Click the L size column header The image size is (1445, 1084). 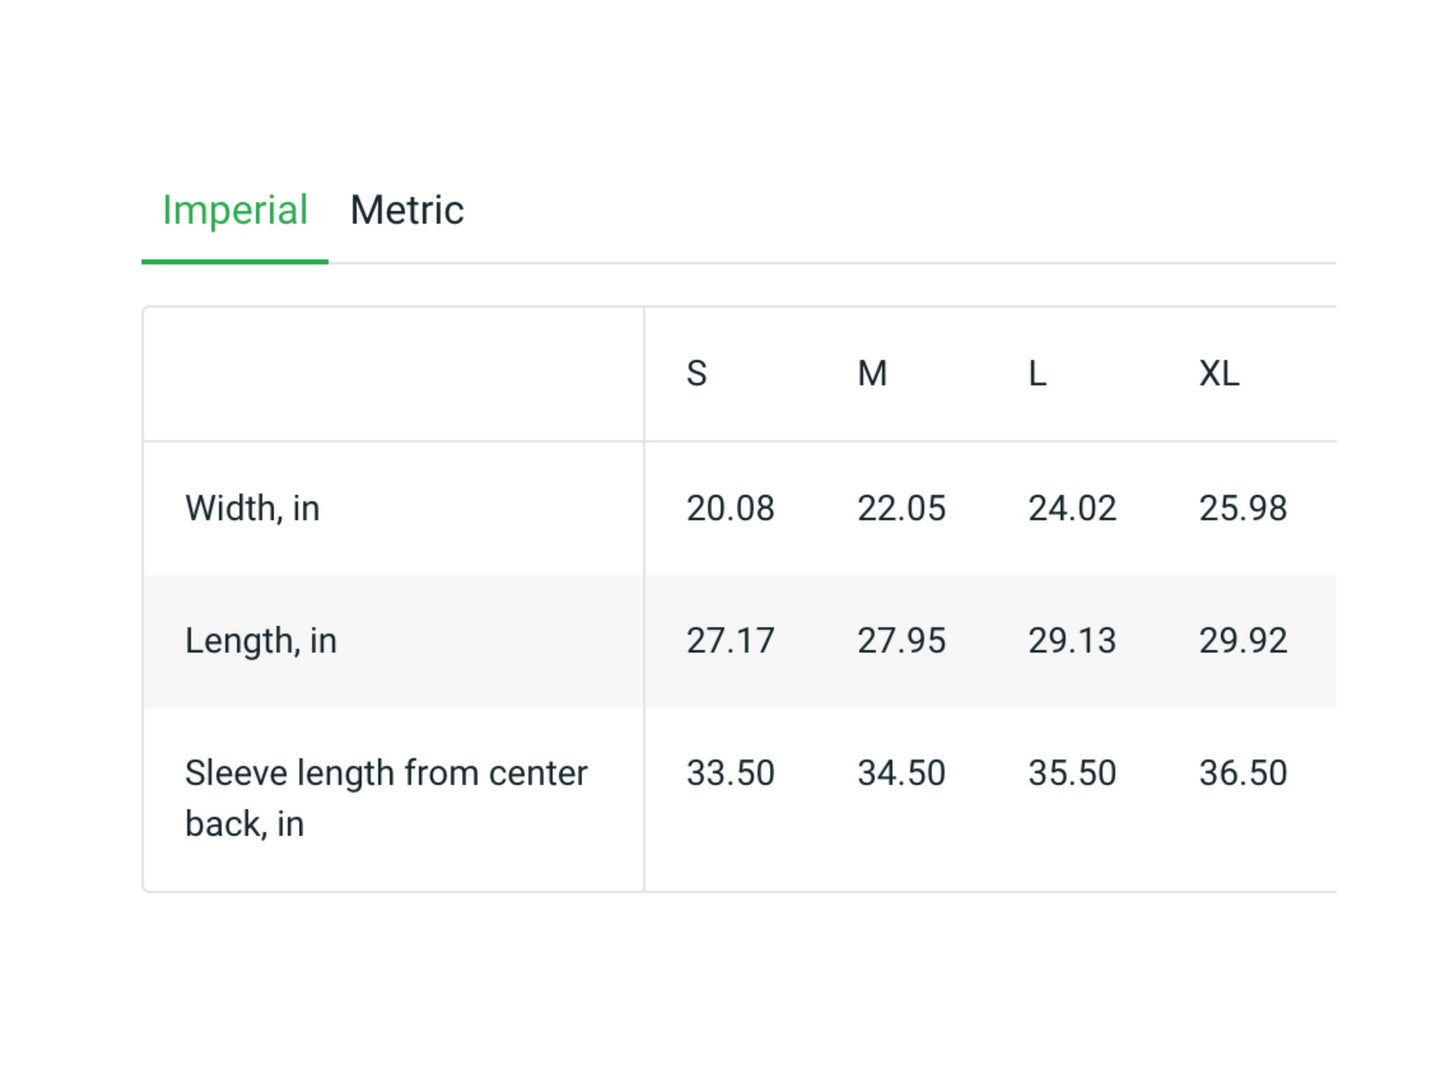(1037, 373)
